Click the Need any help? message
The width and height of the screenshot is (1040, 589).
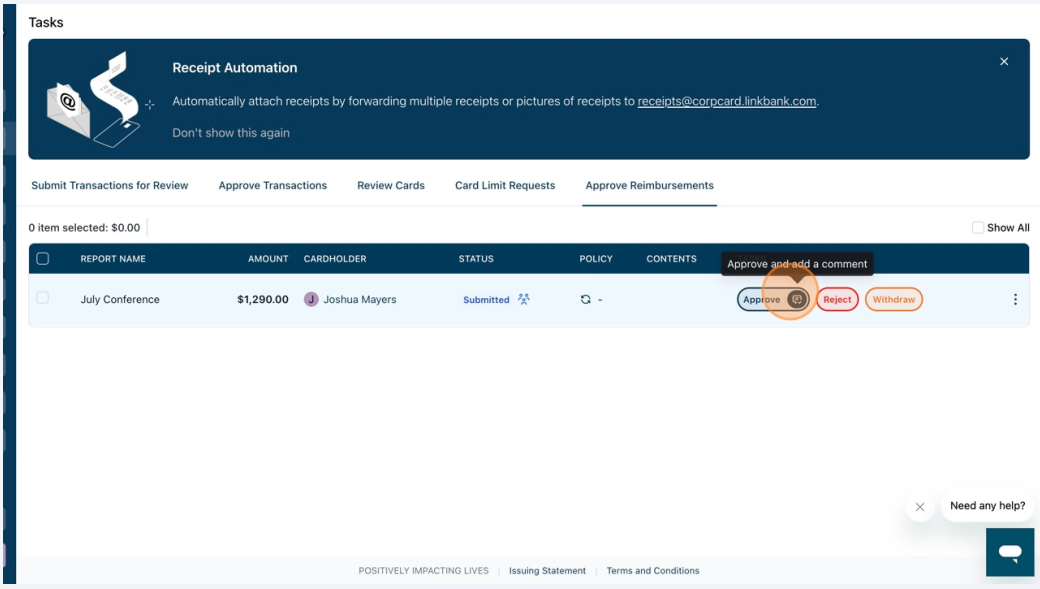[988, 505]
